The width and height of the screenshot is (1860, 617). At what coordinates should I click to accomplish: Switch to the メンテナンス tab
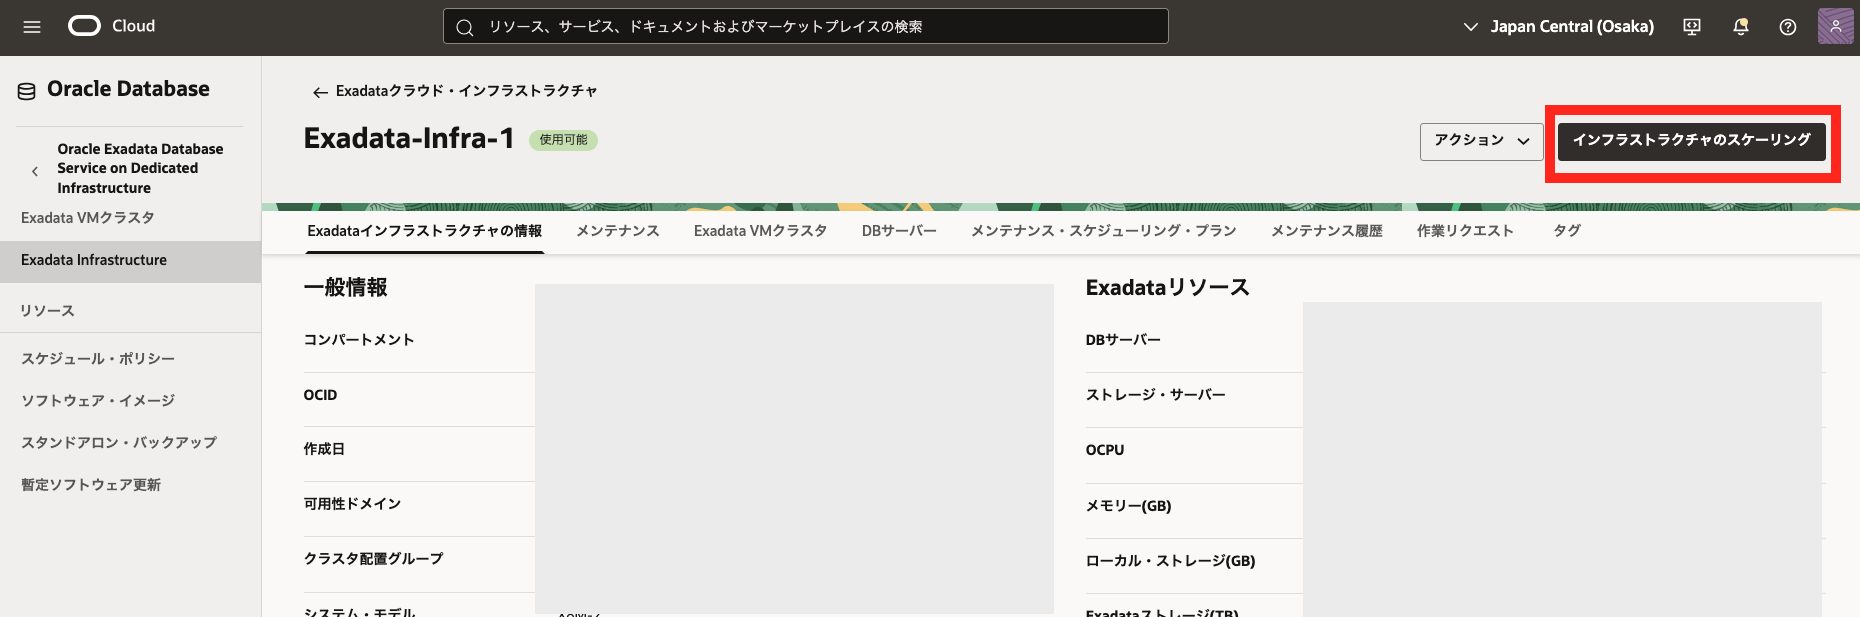[x=617, y=231]
